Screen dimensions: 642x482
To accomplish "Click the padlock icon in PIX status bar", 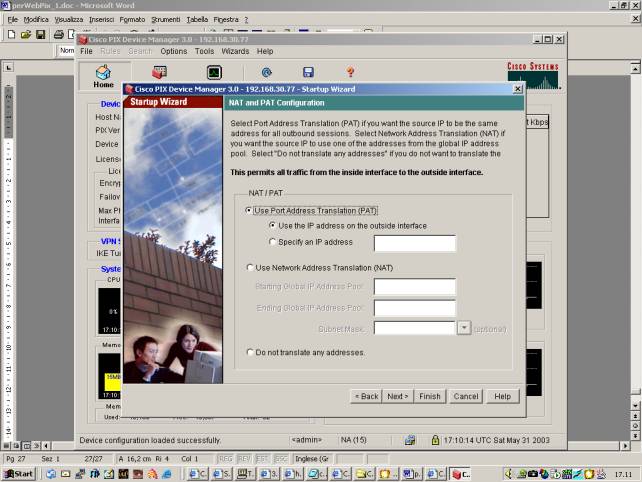I will [x=435, y=440].
